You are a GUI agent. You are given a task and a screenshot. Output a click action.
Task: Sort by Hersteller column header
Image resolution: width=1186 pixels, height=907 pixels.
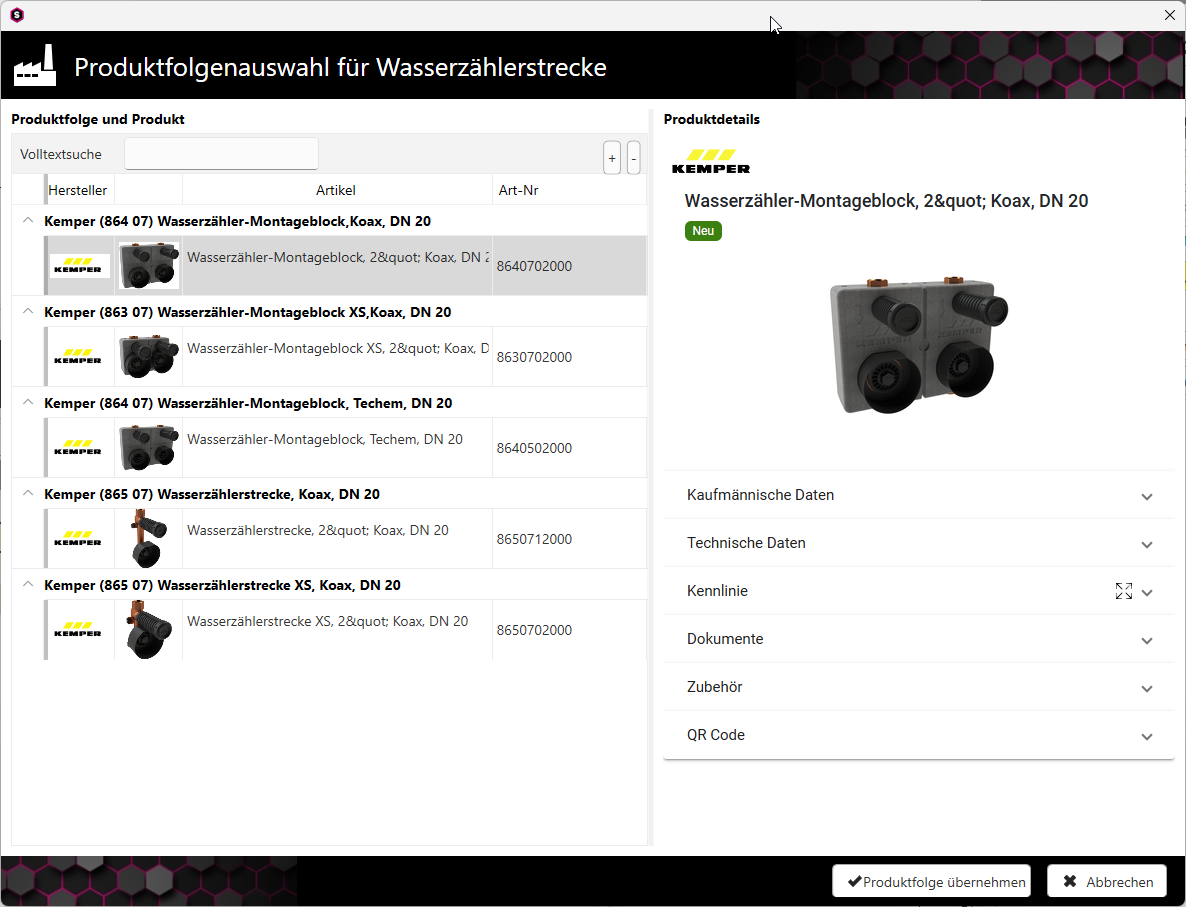click(x=78, y=190)
